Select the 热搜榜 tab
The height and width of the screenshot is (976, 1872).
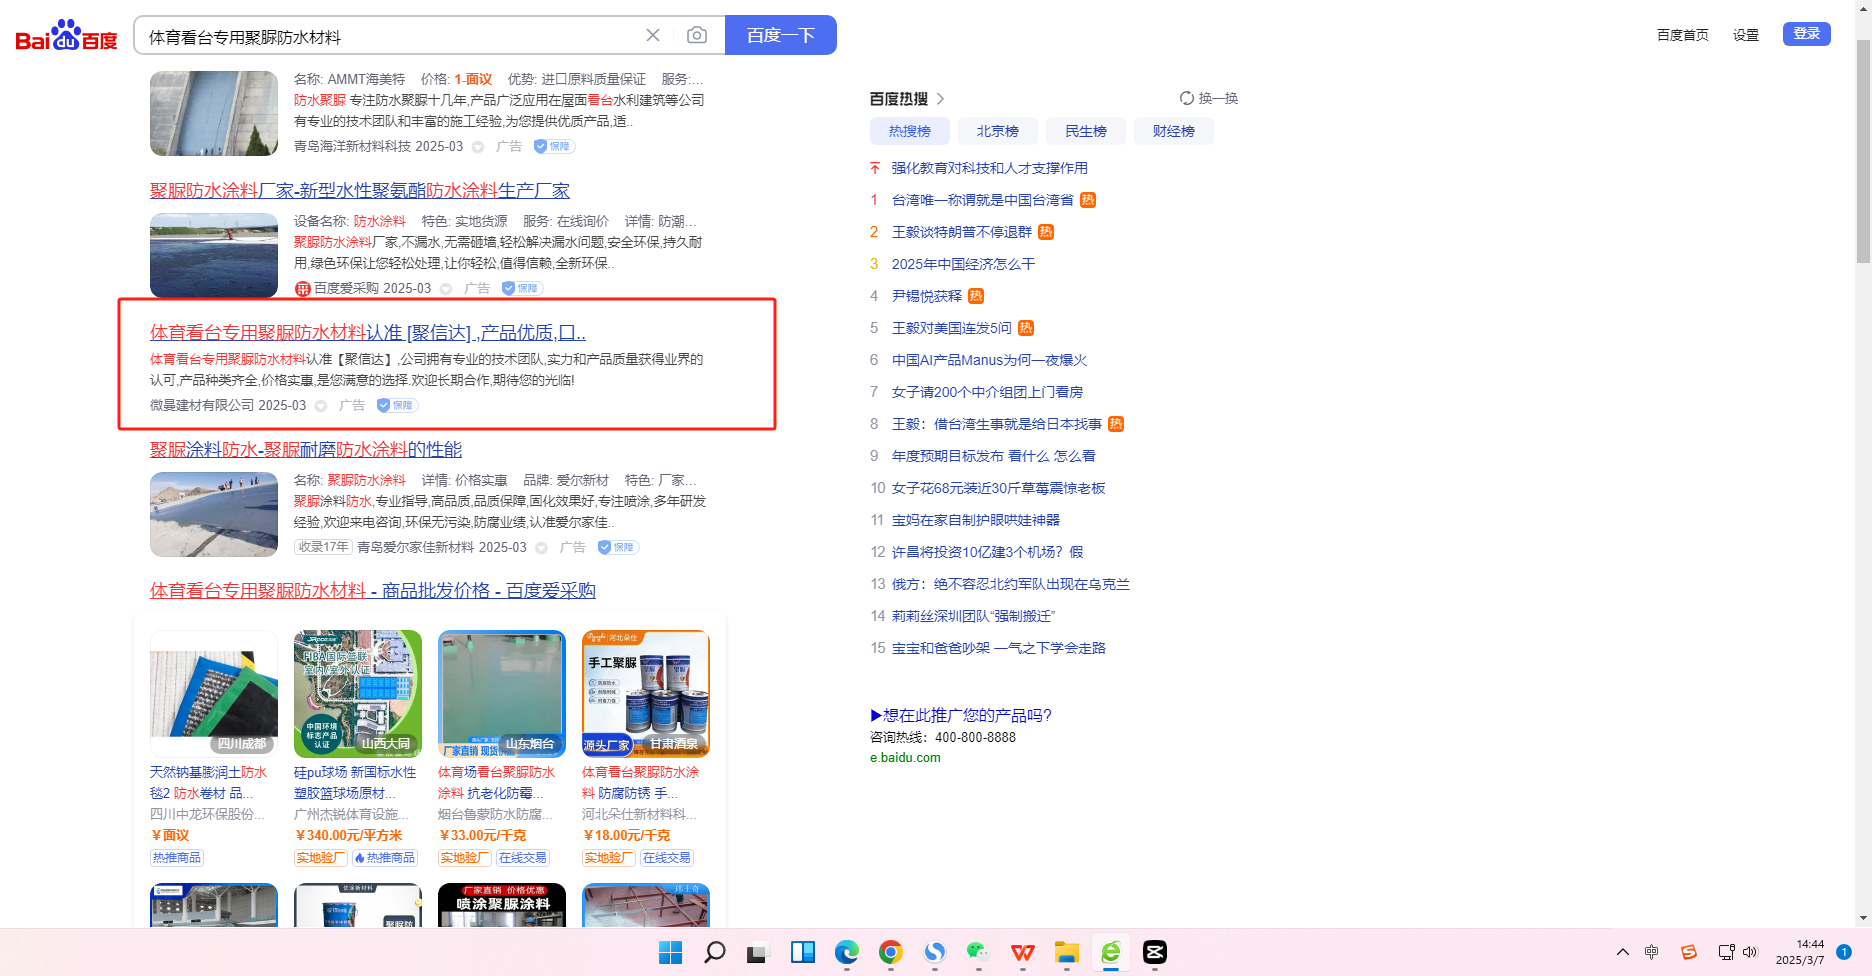(909, 131)
